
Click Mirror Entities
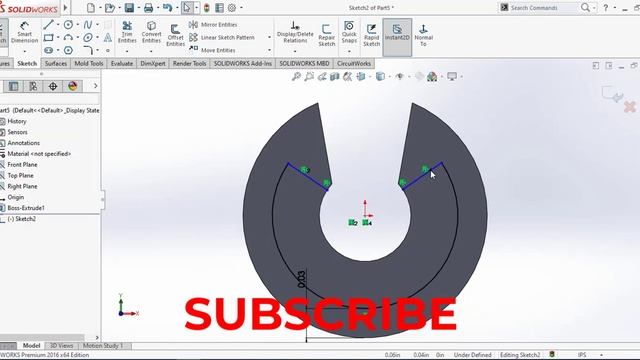coord(213,24)
